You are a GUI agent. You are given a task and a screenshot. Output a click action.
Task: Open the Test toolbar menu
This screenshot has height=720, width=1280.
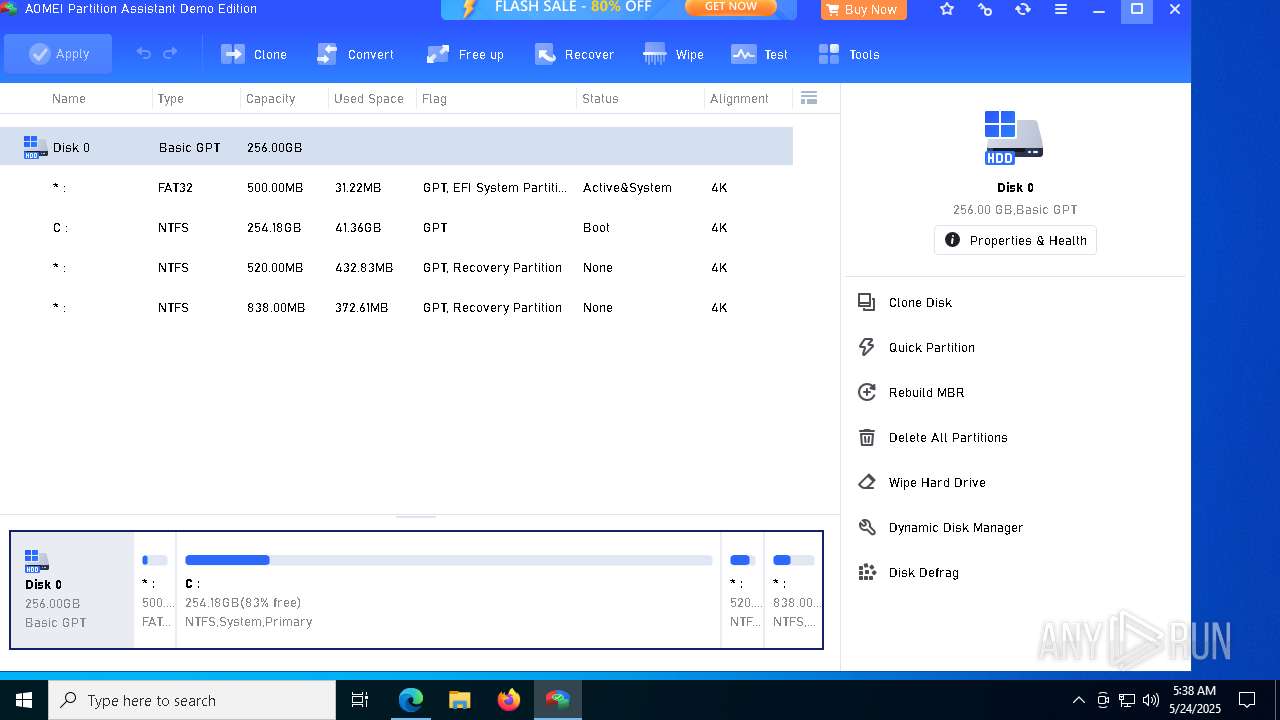(760, 54)
